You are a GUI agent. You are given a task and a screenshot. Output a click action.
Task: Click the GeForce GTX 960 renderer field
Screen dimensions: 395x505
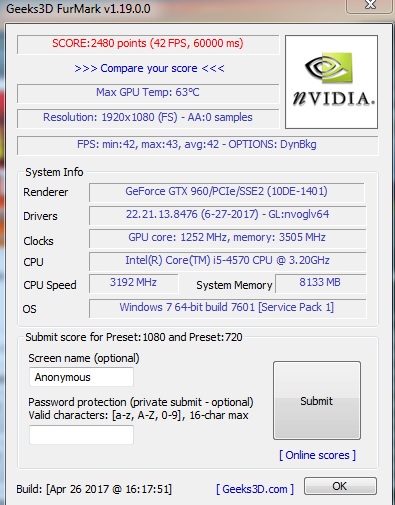[227, 192]
